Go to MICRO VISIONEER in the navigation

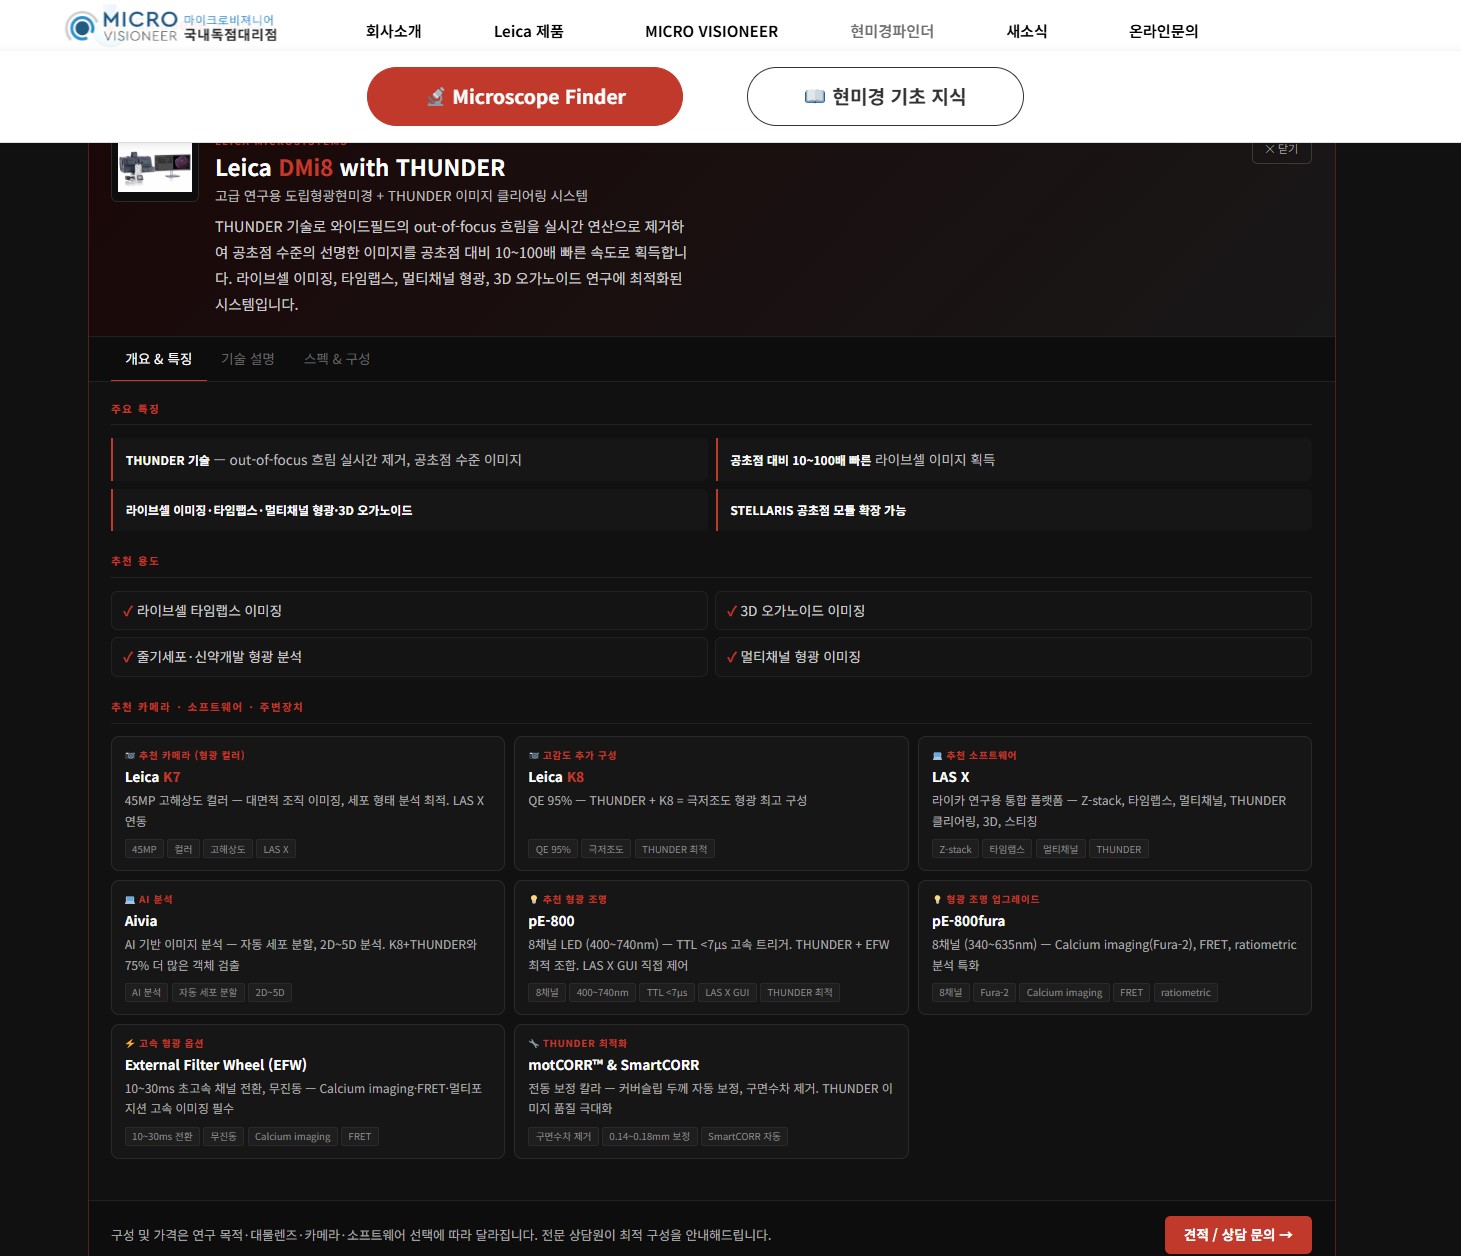click(x=711, y=31)
